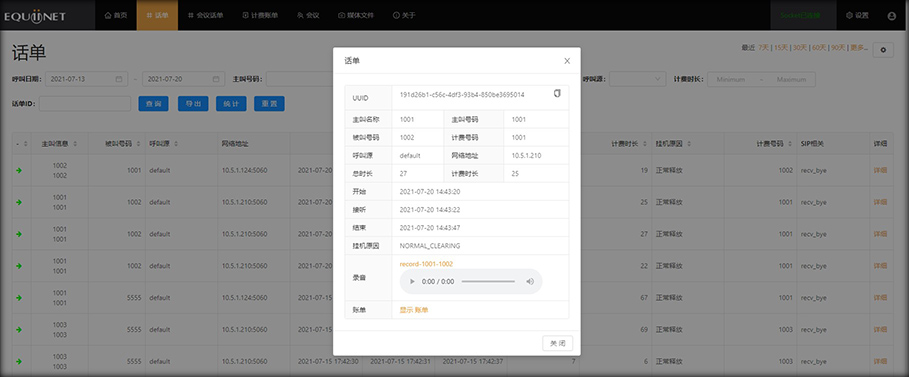The image size is (909, 377).
Task: Open 详细 for the 计费时长 19 row
Action: point(880,171)
